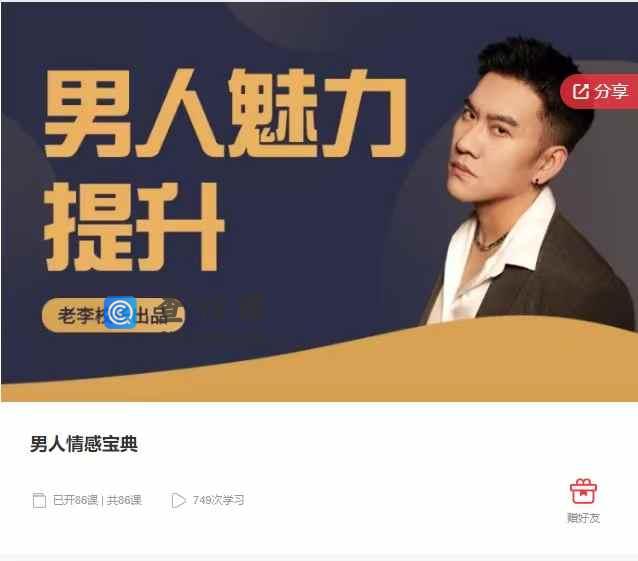Open the 男人情感宝典 course title
638x561 pixels.
click(84, 443)
